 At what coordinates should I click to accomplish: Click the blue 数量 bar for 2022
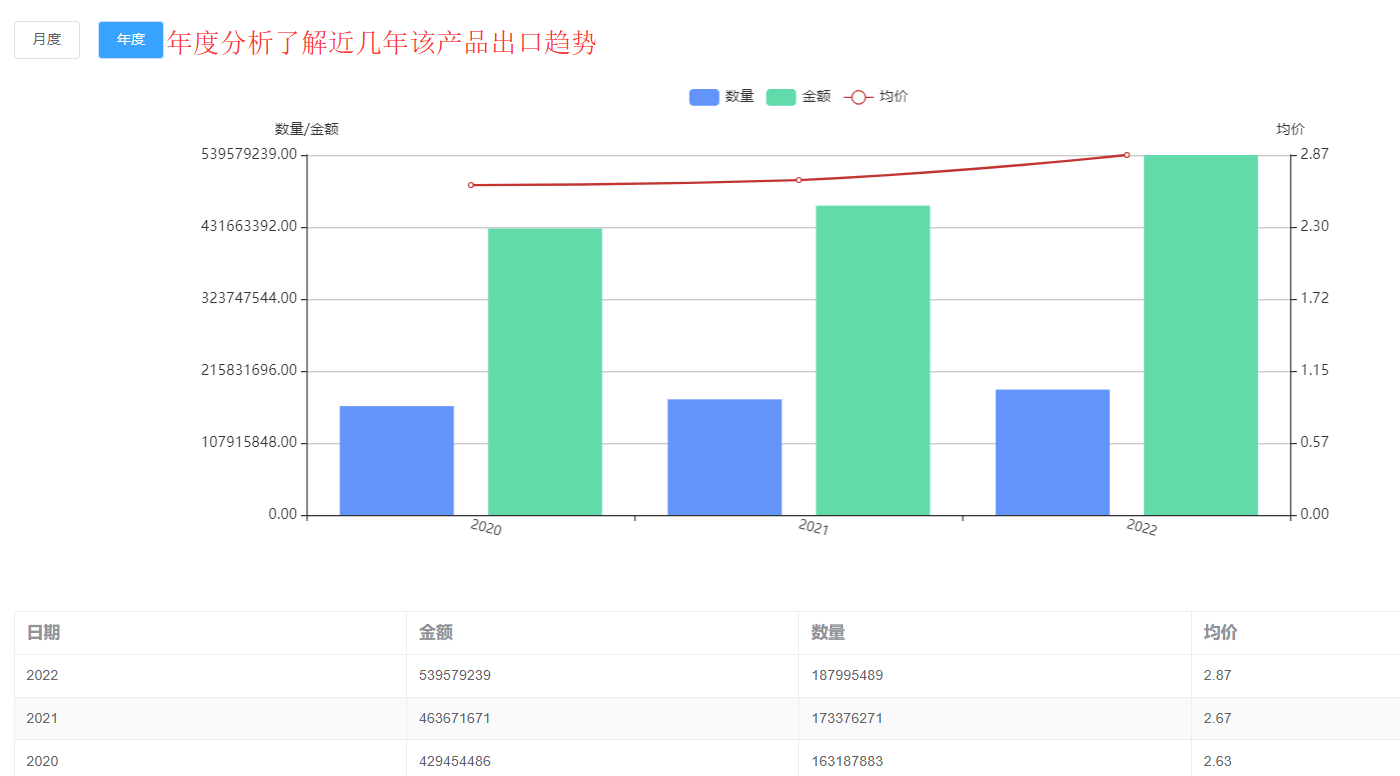coord(1053,453)
